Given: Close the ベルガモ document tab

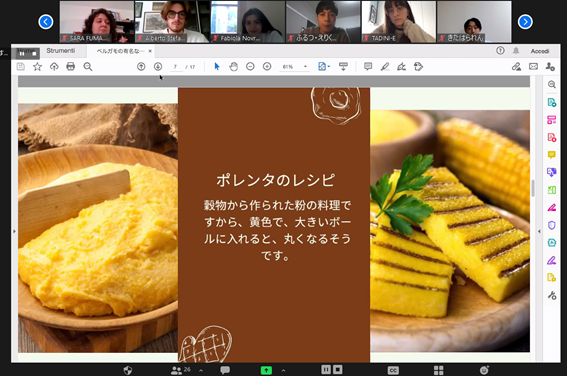Looking at the screenshot, I should click(150, 51).
